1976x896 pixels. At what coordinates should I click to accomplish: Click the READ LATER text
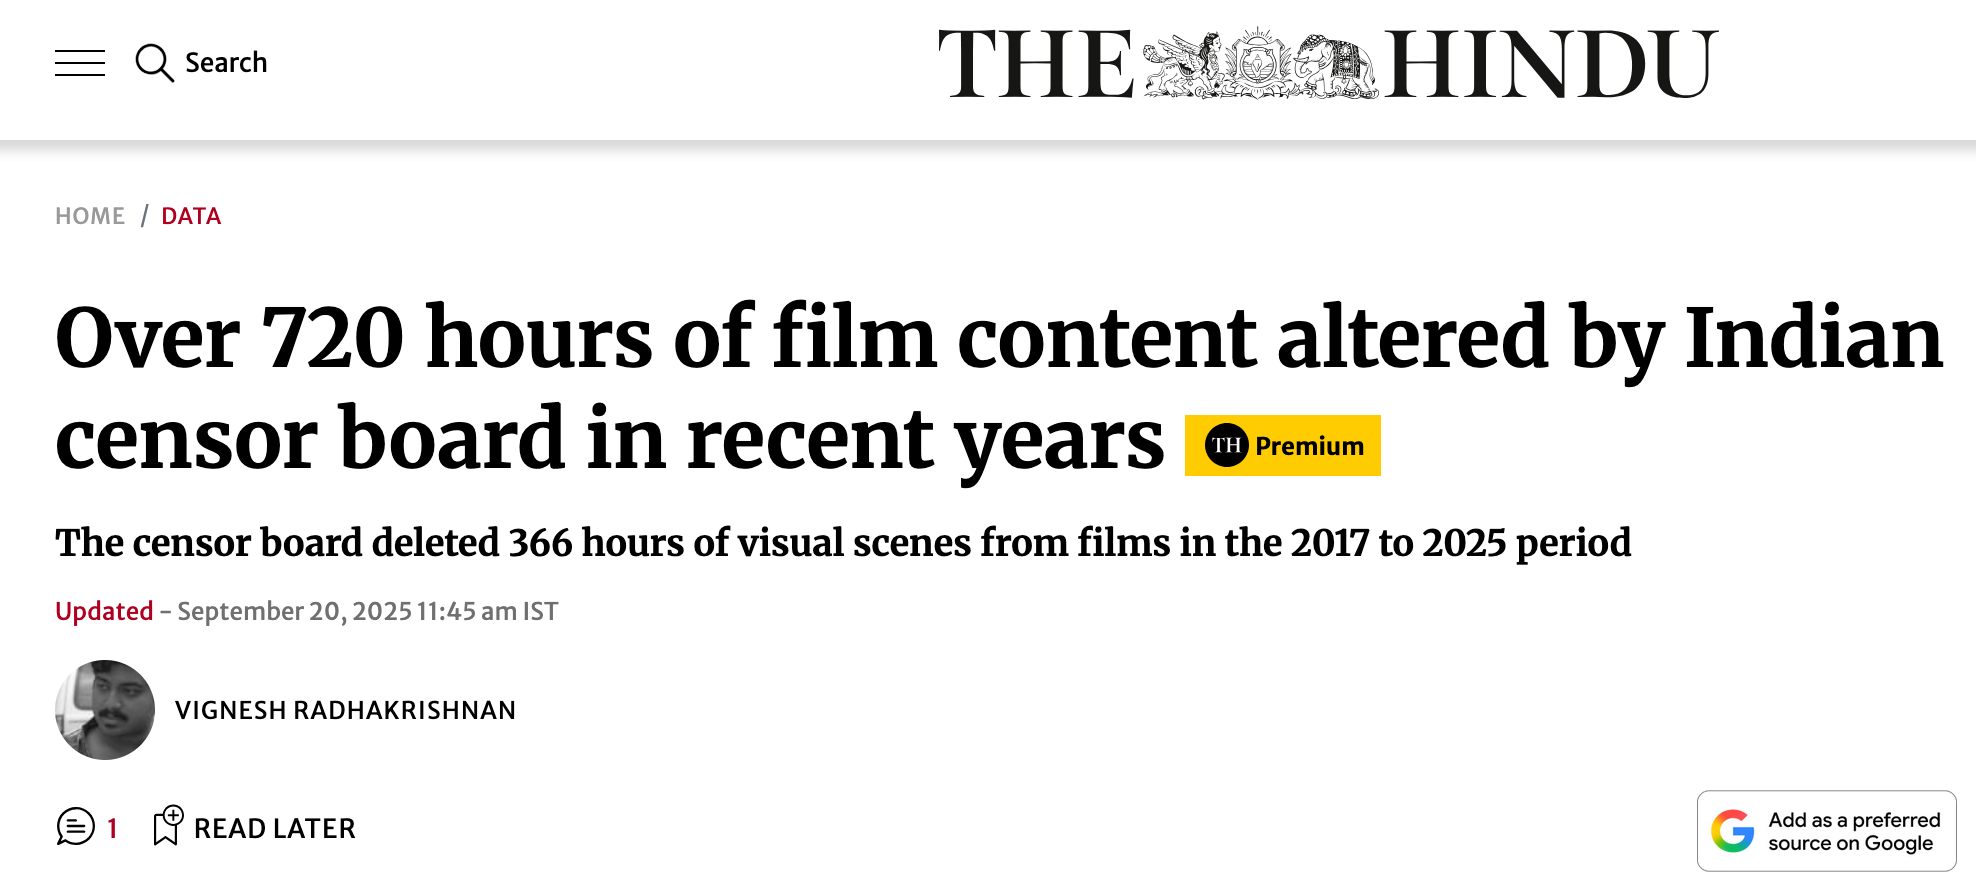(274, 829)
